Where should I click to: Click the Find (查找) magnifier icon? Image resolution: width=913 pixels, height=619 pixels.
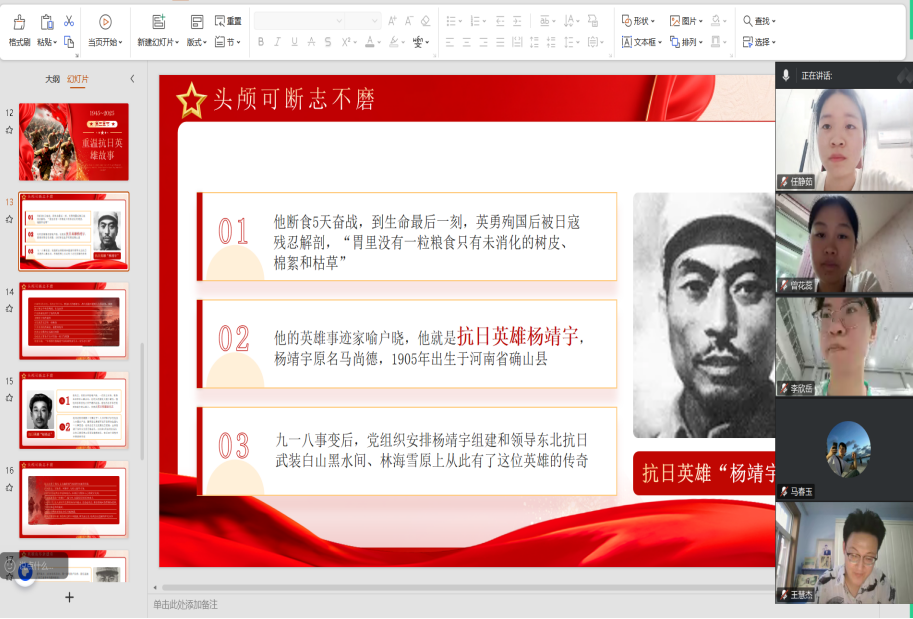(x=748, y=21)
